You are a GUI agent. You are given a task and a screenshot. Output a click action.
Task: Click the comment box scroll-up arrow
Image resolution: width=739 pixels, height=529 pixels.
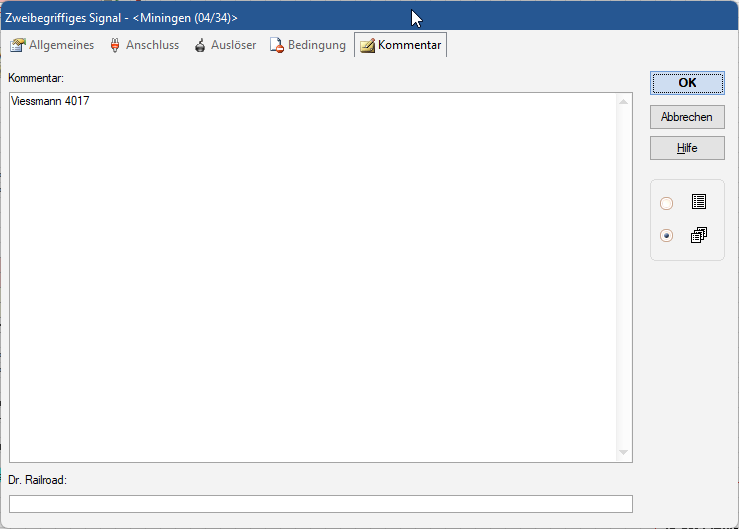[x=624, y=102]
